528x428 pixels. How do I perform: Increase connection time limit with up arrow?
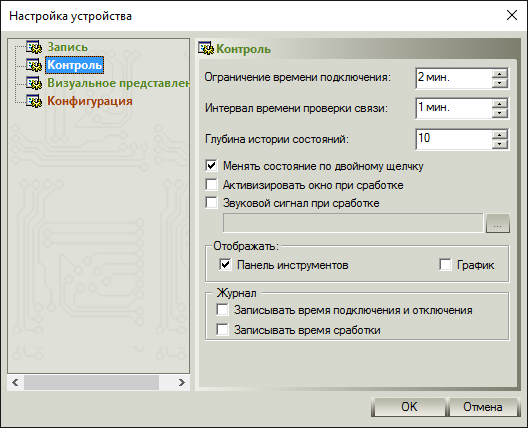click(x=500, y=74)
